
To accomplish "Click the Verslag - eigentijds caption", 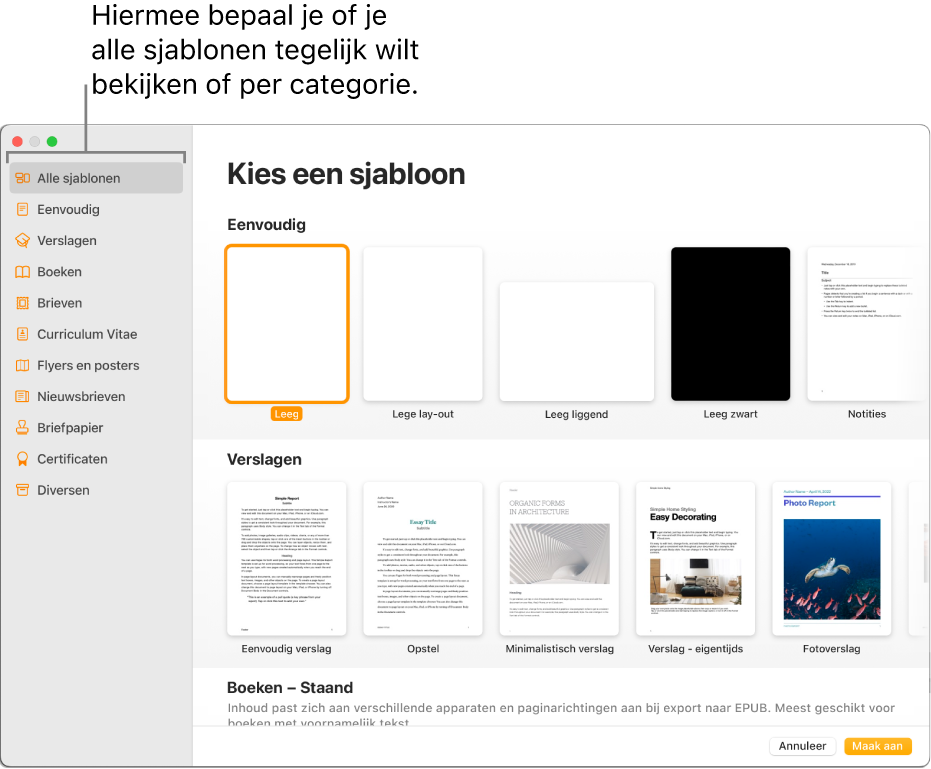I will pos(695,649).
